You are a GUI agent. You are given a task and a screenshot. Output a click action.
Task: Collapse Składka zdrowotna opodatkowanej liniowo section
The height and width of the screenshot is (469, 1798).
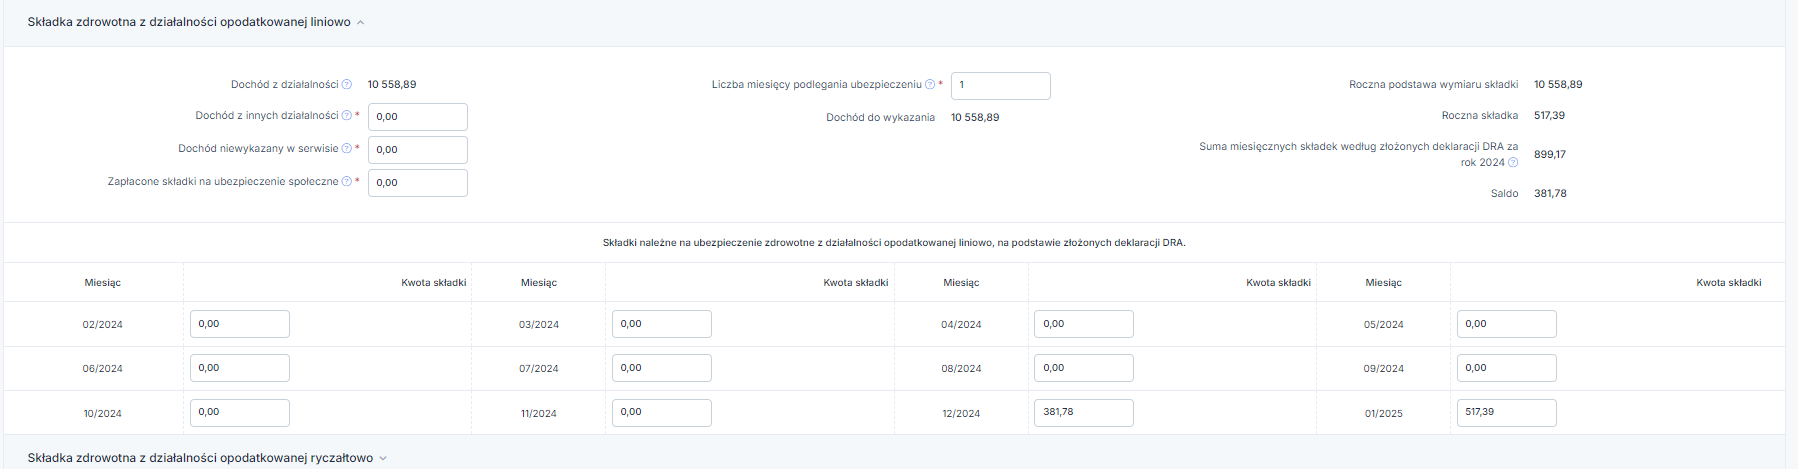361,22
